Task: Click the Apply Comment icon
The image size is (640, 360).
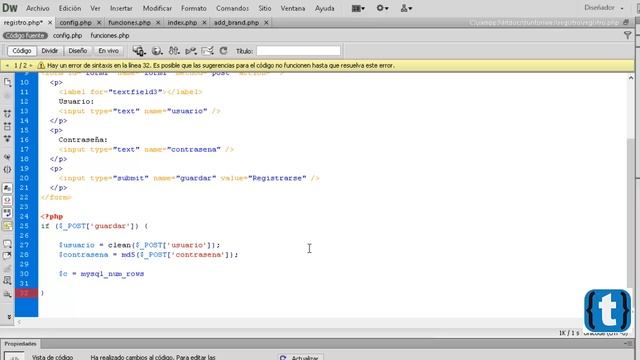Action: (x=7, y=244)
